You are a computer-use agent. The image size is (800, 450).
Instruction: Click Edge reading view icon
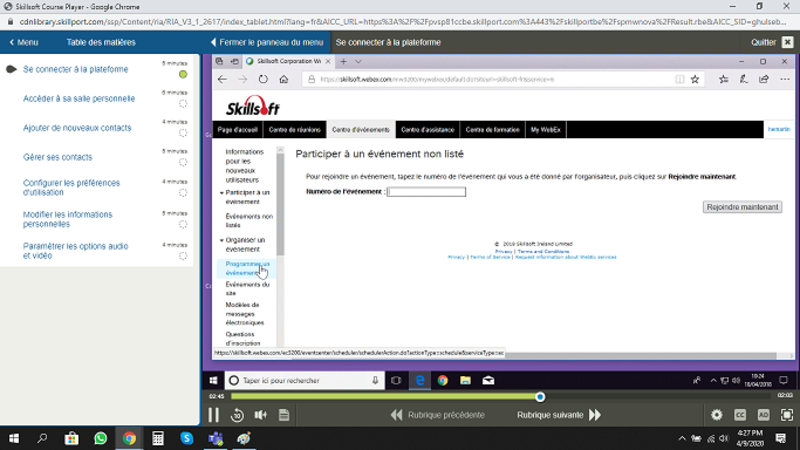tap(680, 80)
